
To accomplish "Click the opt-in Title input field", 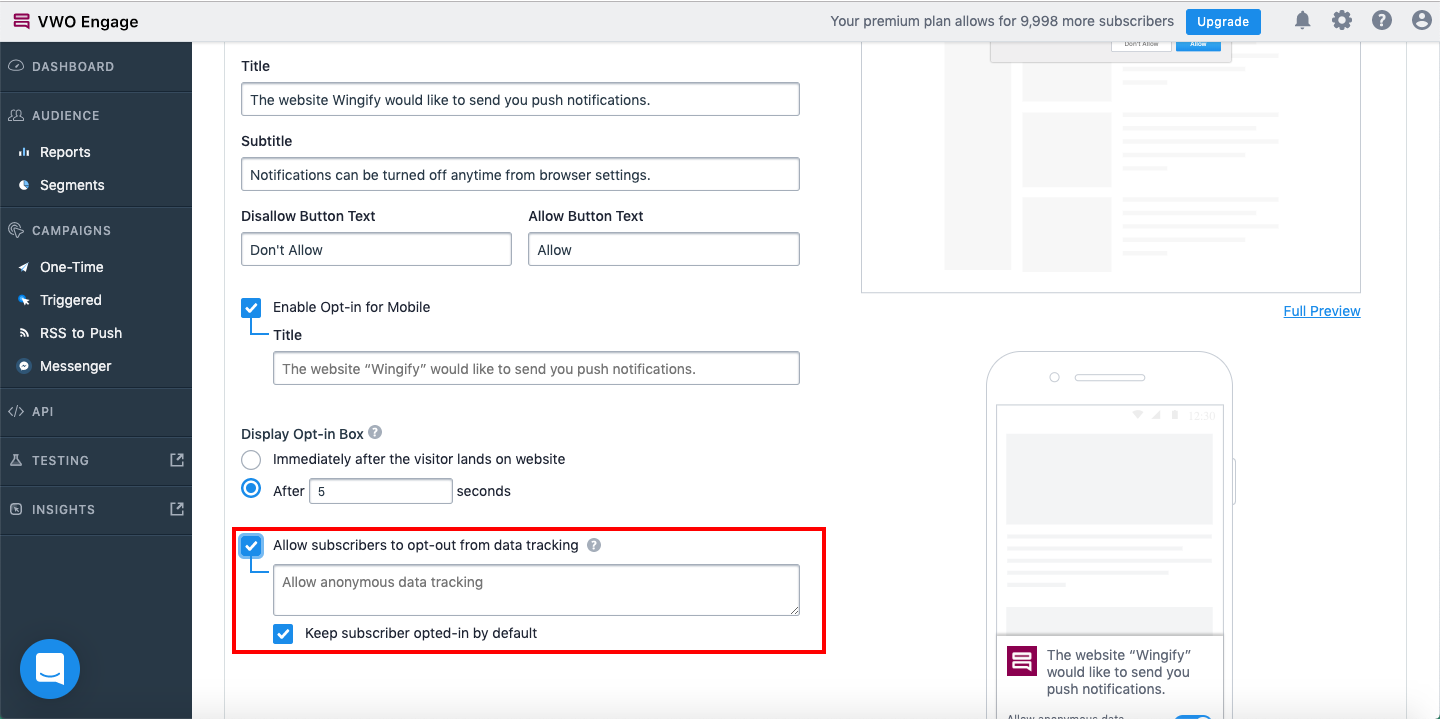I will (520, 99).
